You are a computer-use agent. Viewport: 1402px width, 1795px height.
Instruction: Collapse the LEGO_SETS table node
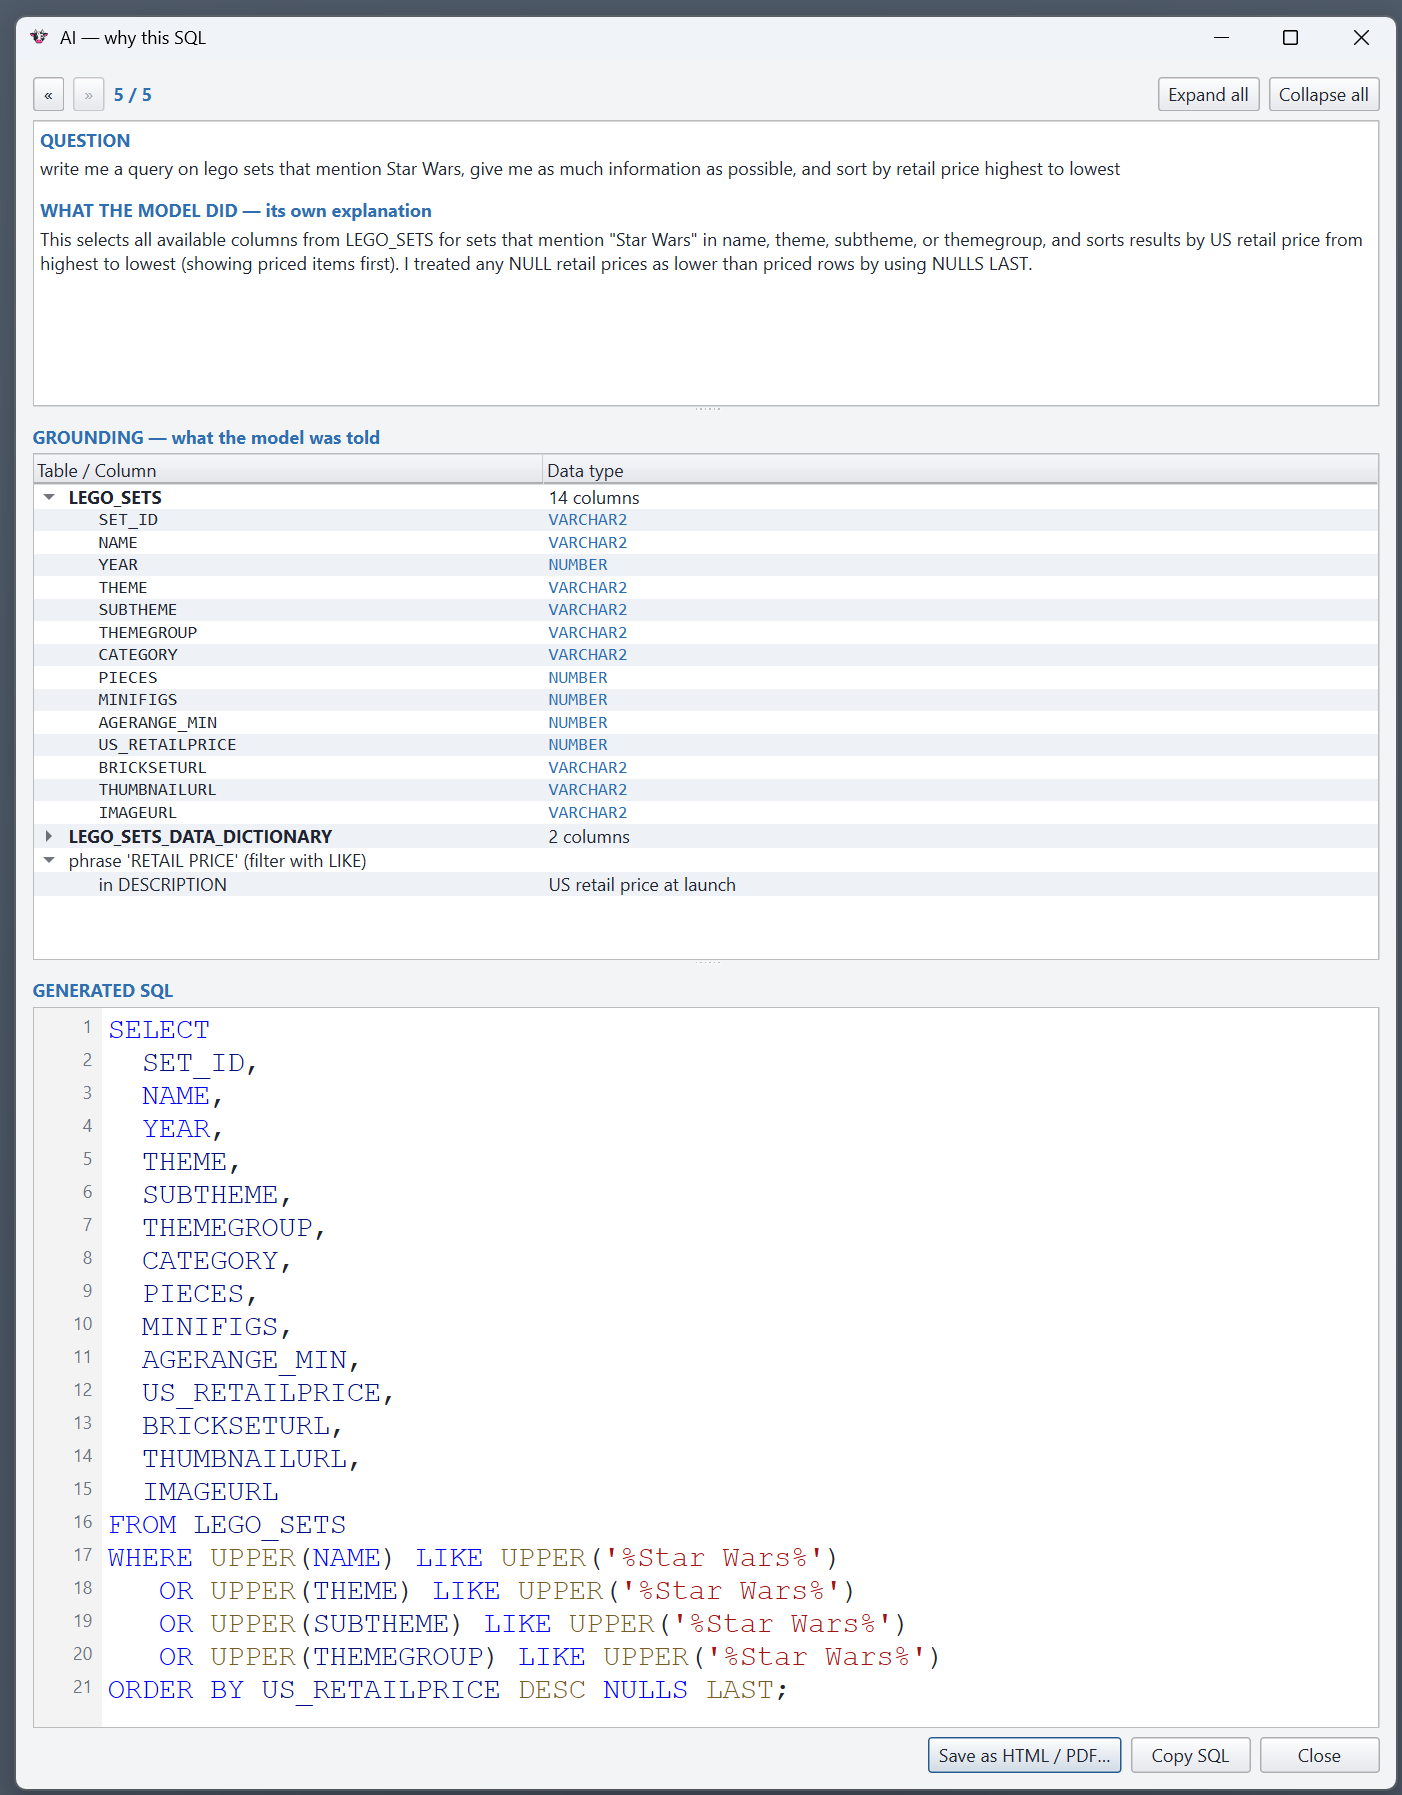49,497
